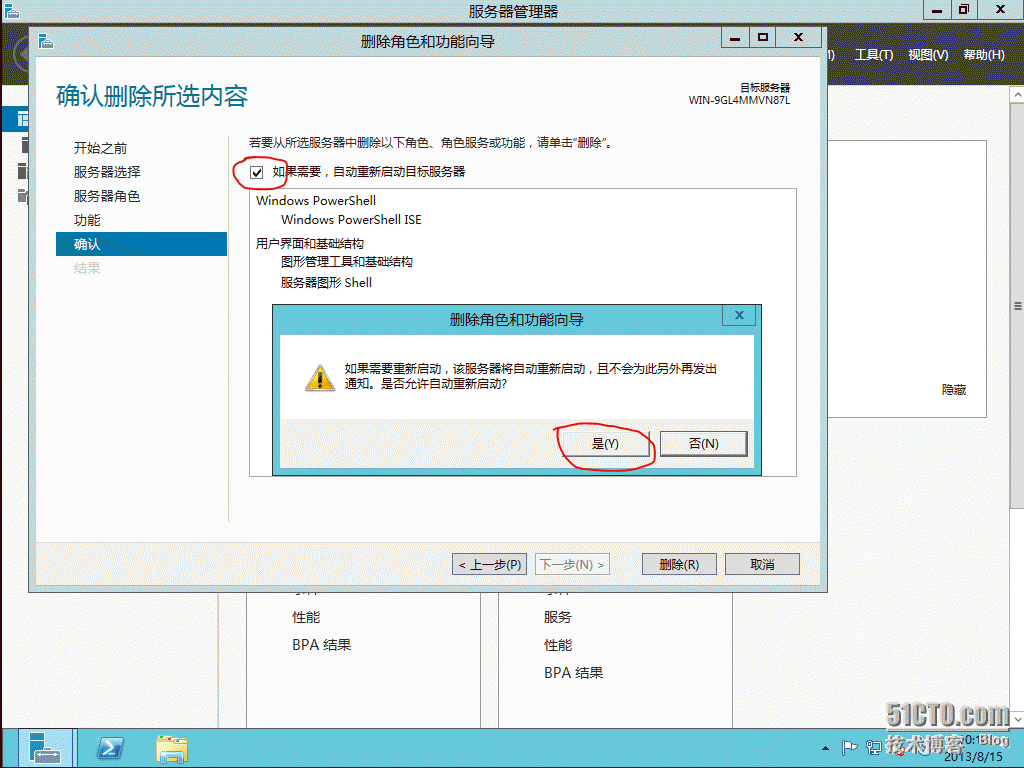This screenshot has width=1024, height=768.
Task: Click 性能 in the left tile
Action: [306, 617]
